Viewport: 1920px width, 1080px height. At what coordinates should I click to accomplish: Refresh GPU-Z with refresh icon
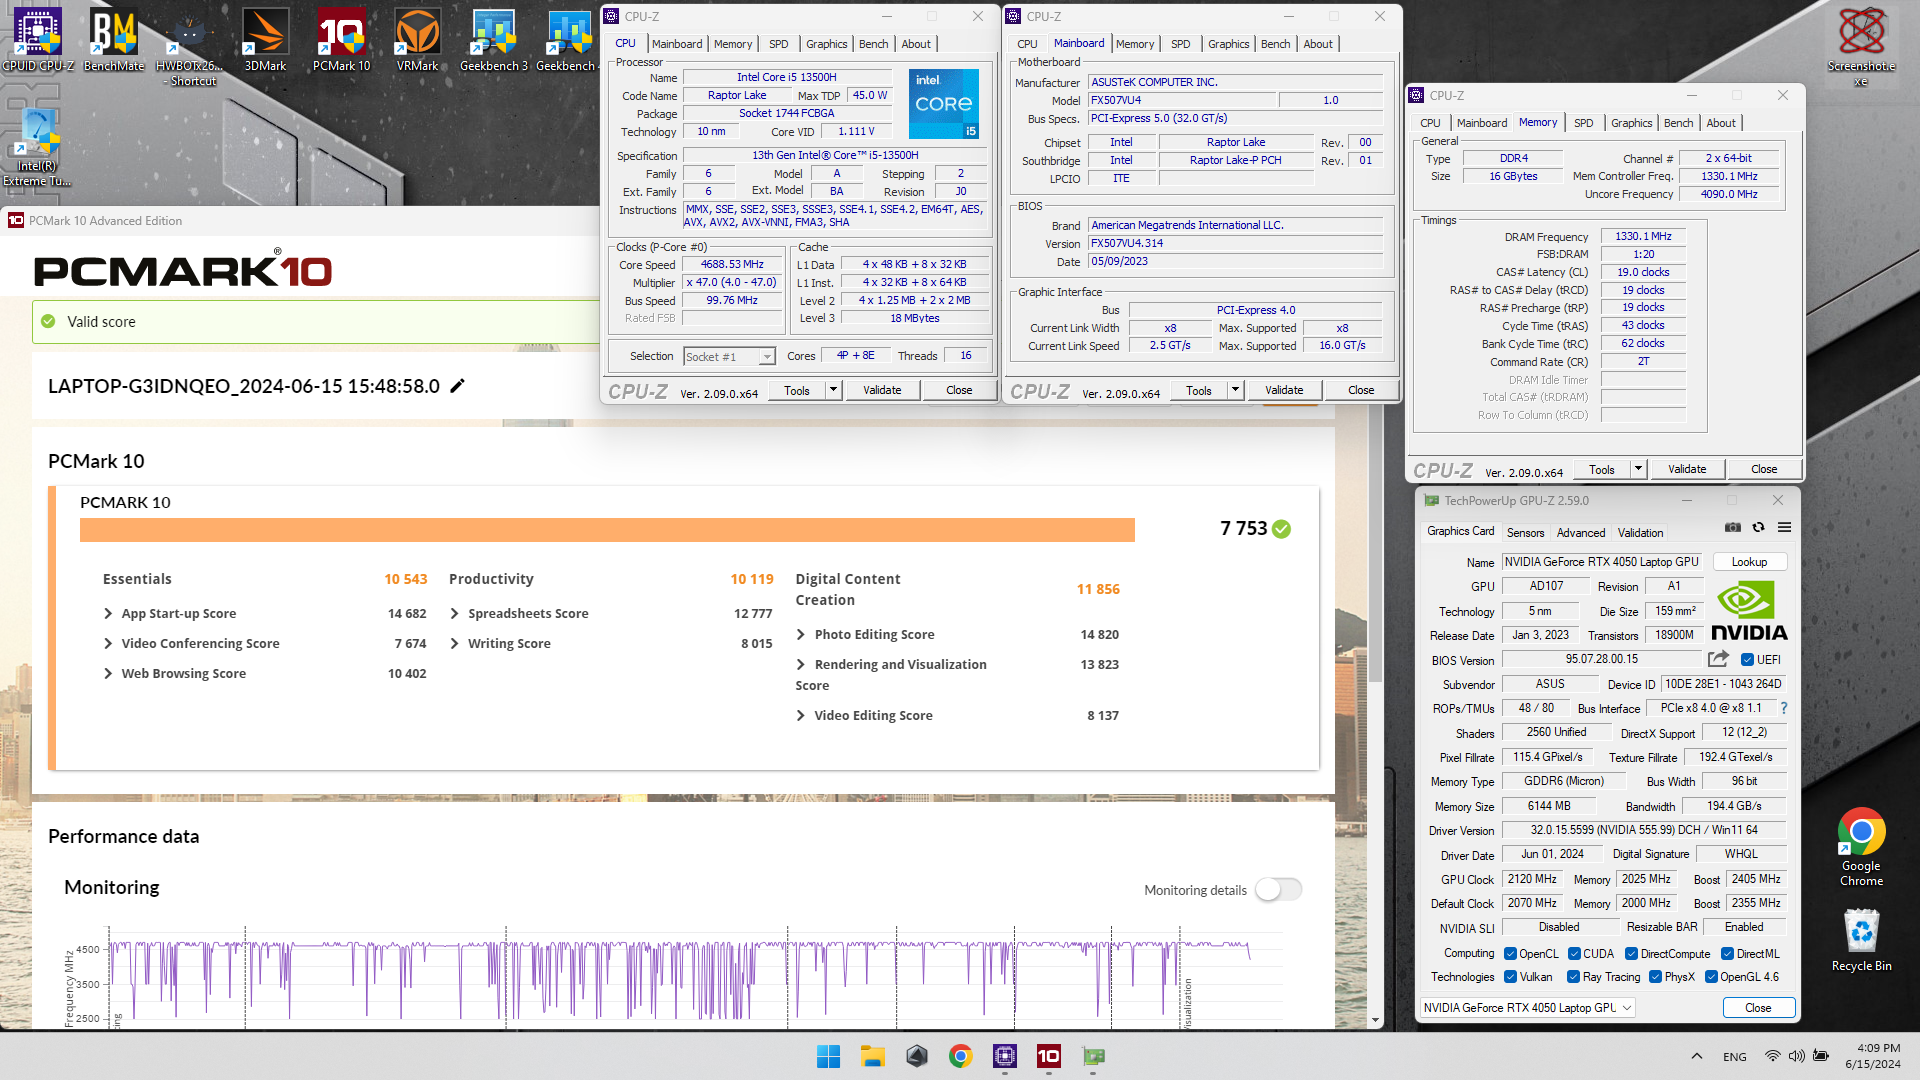[1758, 527]
